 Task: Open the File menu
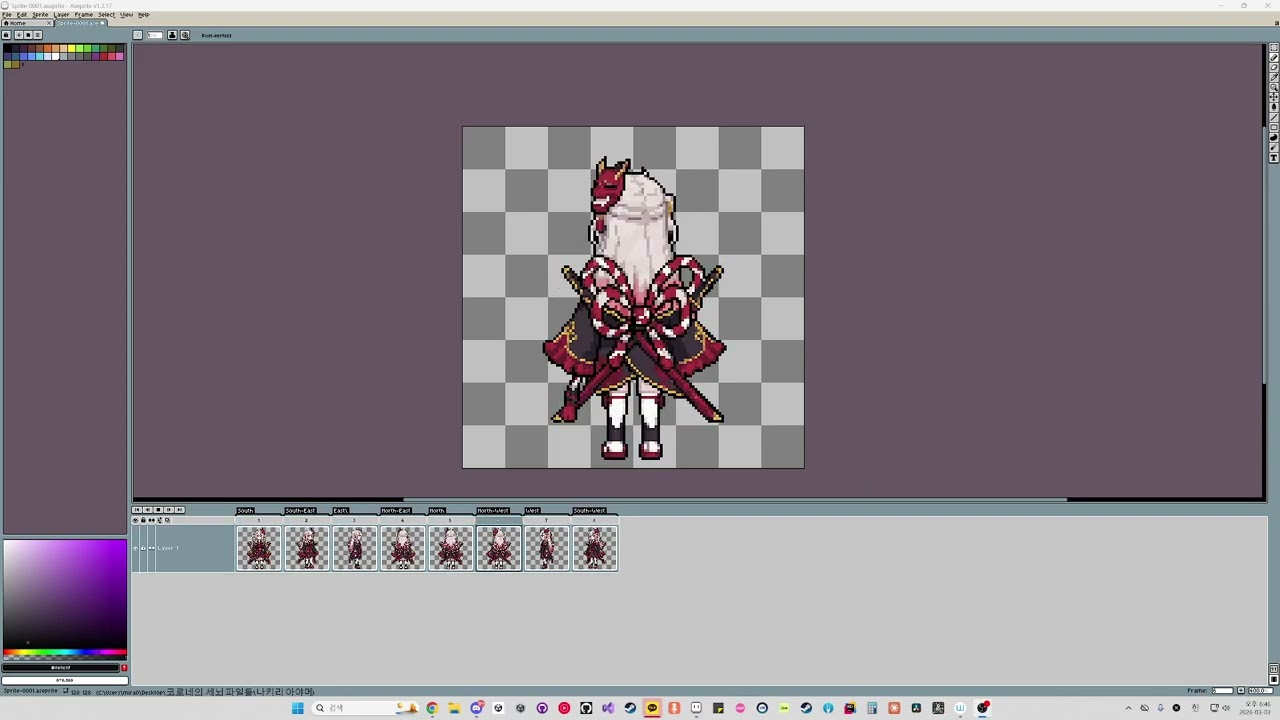tap(7, 15)
